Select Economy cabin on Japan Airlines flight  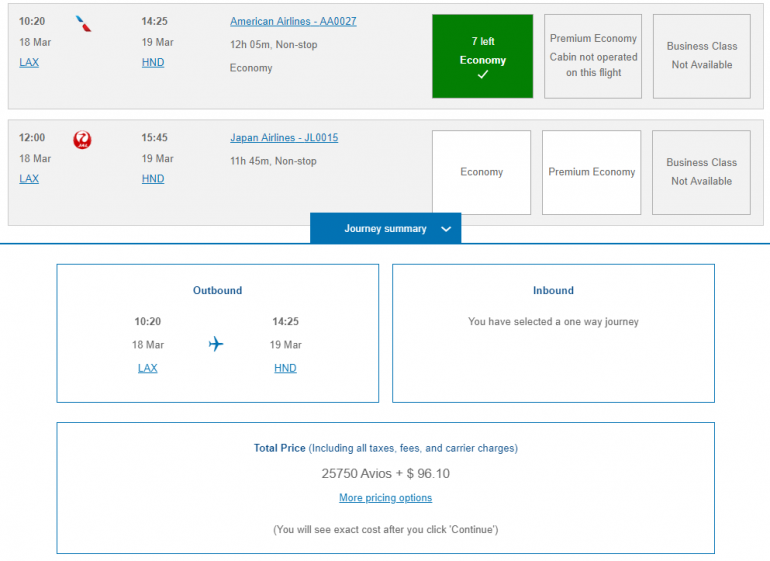(x=481, y=172)
